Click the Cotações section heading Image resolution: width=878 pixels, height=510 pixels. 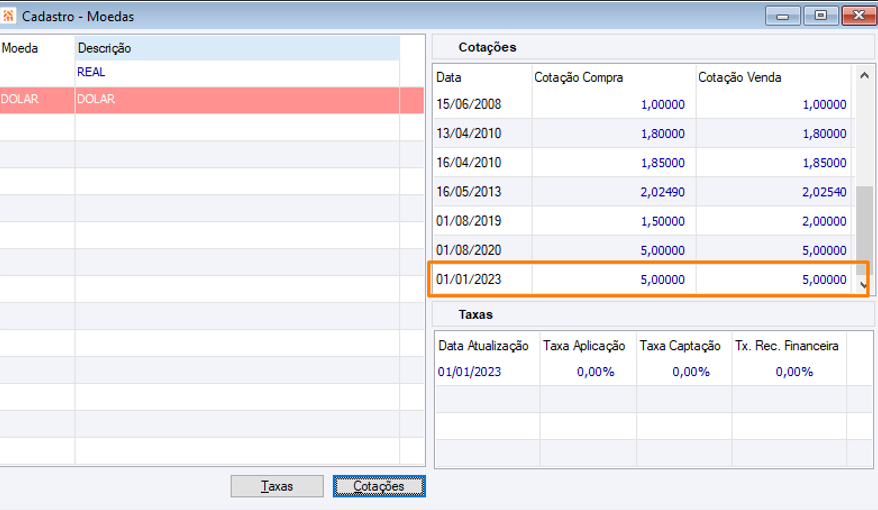click(x=487, y=48)
